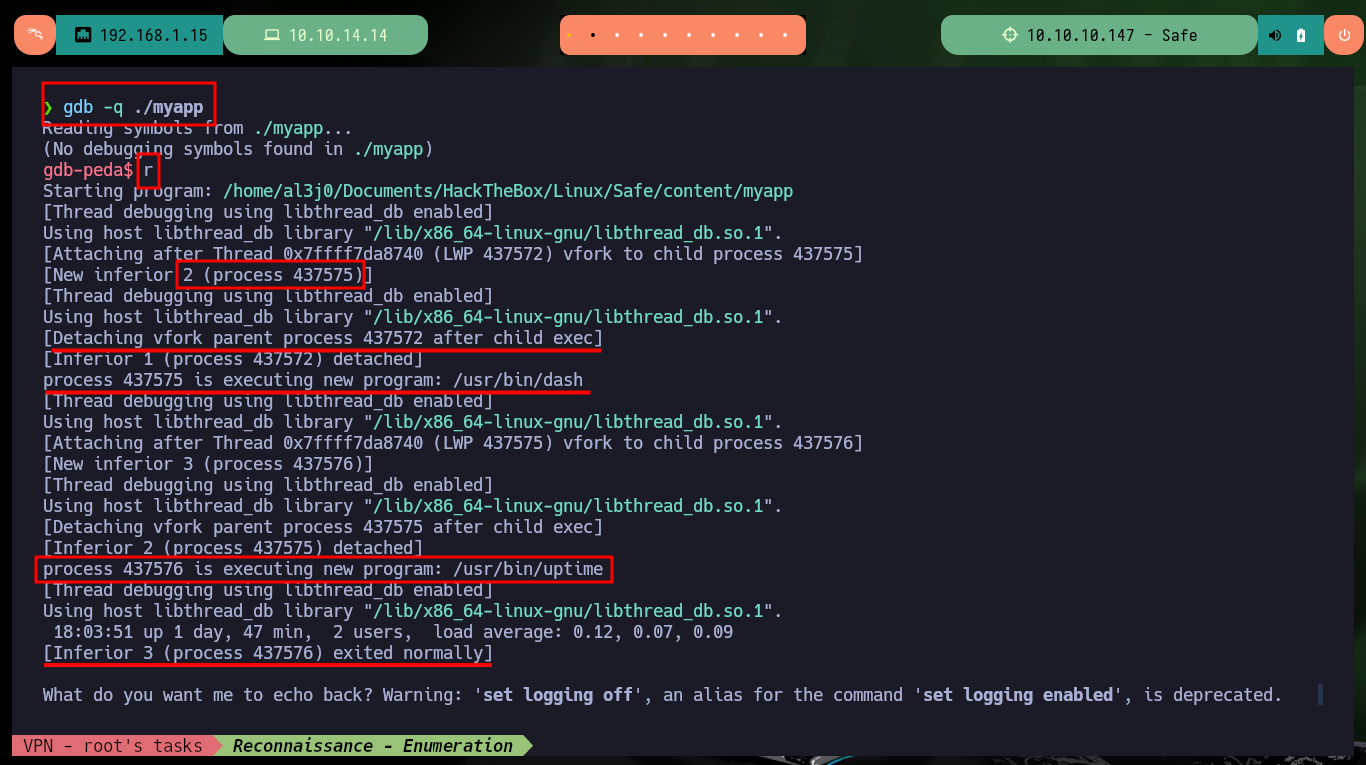Click the ethernet icon beside 192.168.1.15
The width and height of the screenshot is (1366, 765).
(82, 35)
